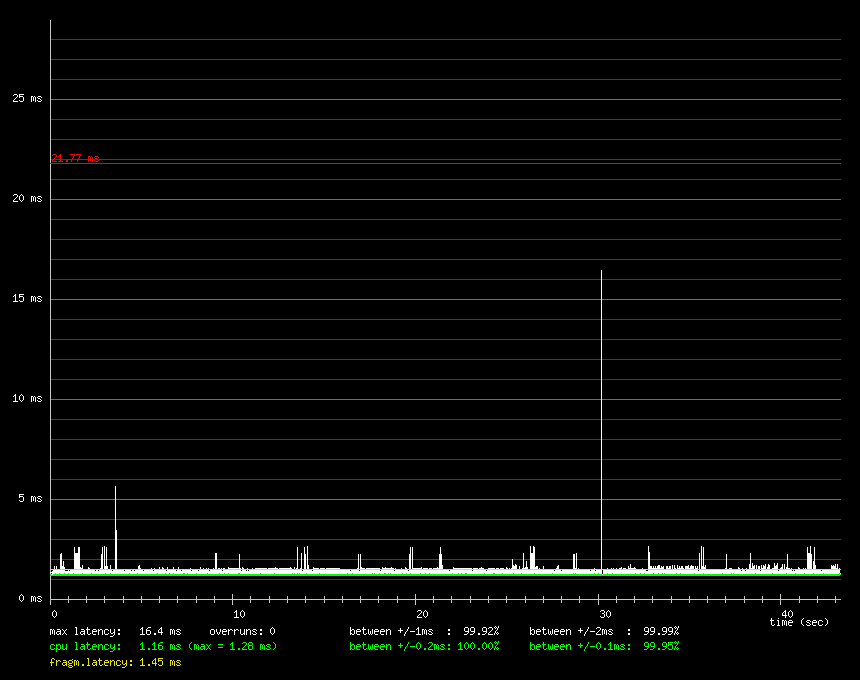This screenshot has height=680, width=860.
Task: Click the green 'between +/-0.1ms' label
Action: pyautogui.click(x=580, y=647)
